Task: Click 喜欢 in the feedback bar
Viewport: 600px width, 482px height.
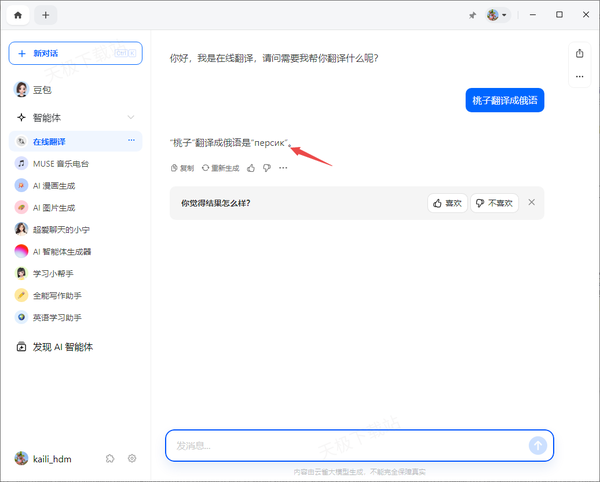Action: pyautogui.click(x=448, y=203)
